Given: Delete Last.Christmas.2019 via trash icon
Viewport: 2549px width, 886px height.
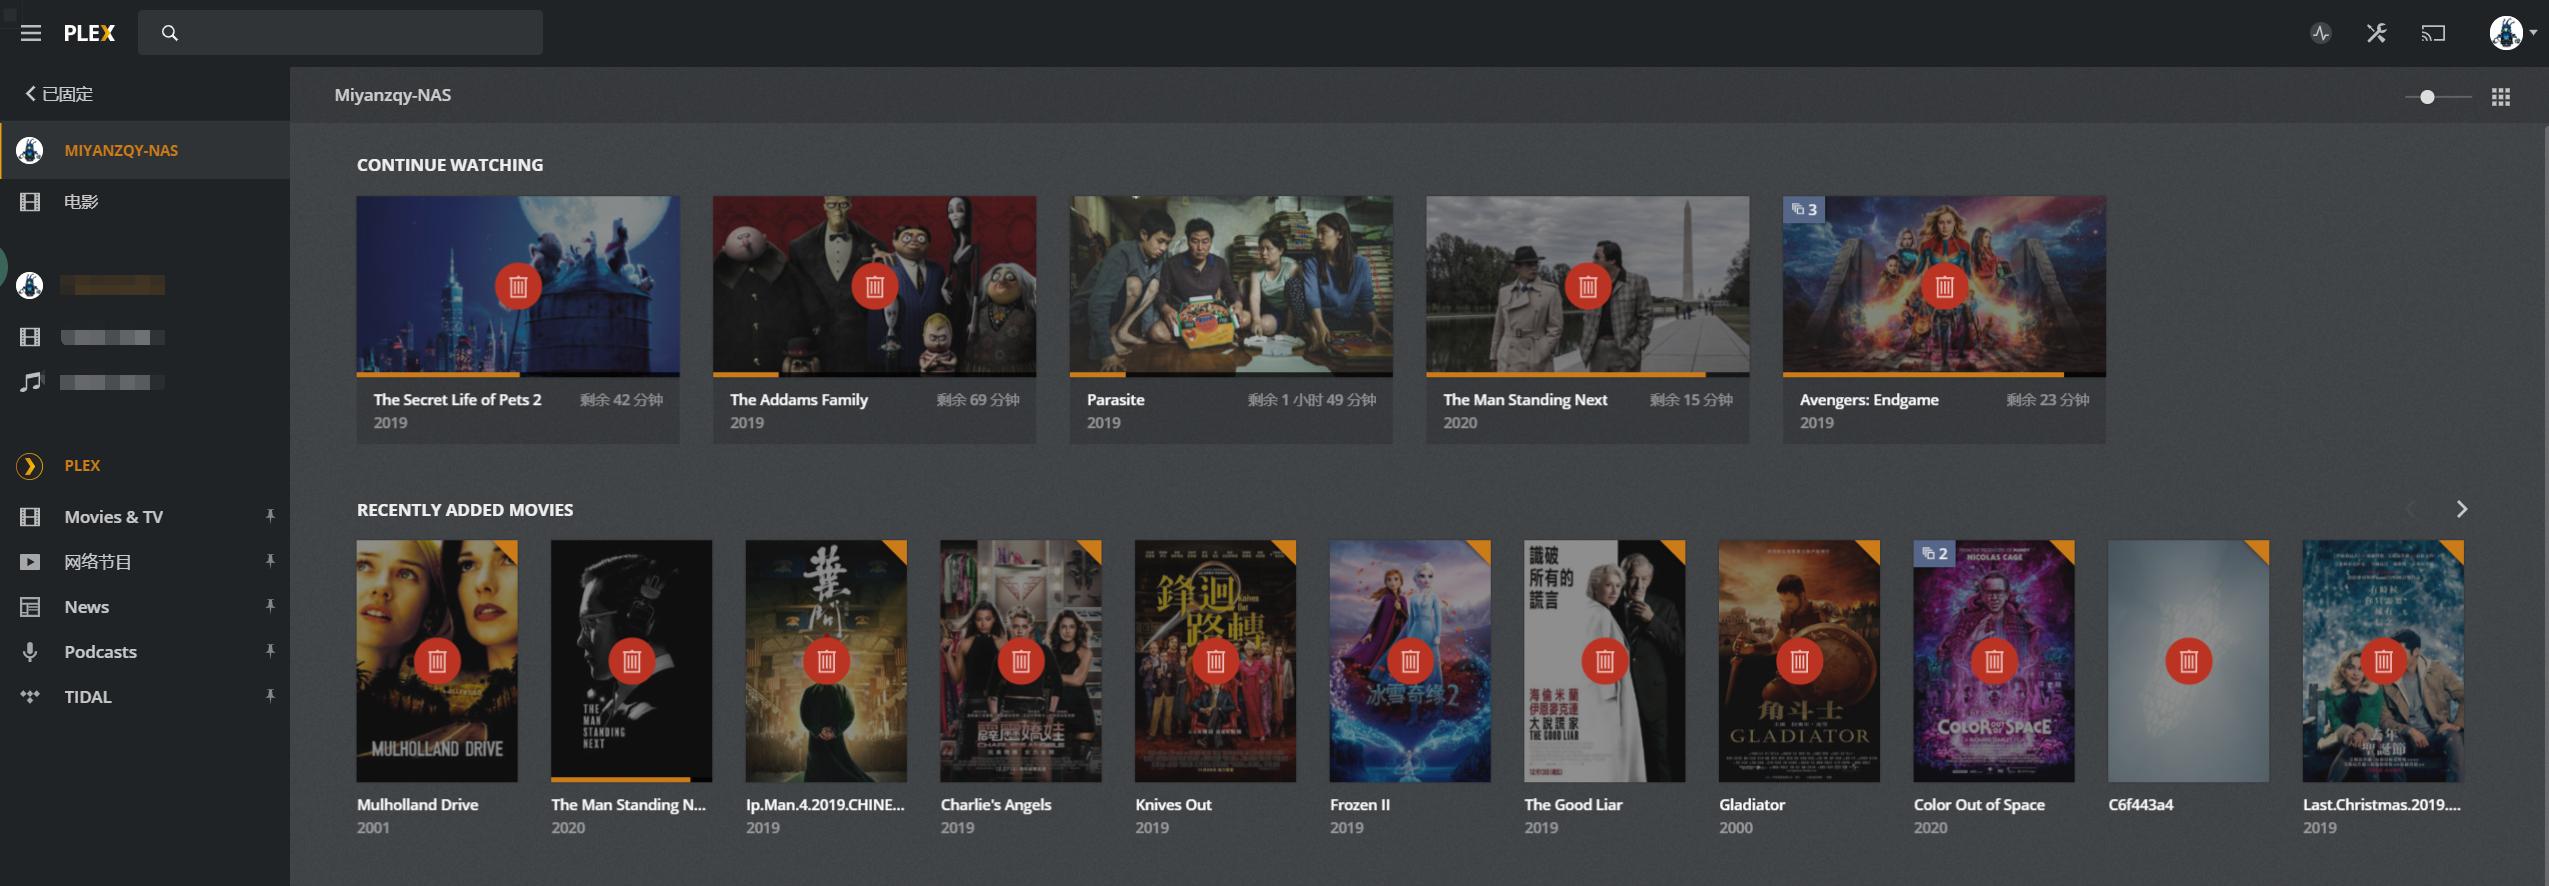Looking at the screenshot, I should click(x=2383, y=661).
